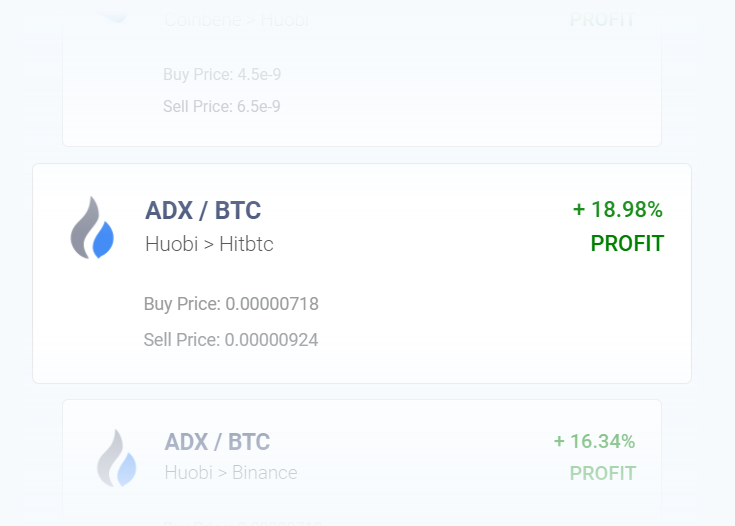The image size is (735, 526).
Task: Select Buy Price 0.00000718 text
Action: pos(231,304)
